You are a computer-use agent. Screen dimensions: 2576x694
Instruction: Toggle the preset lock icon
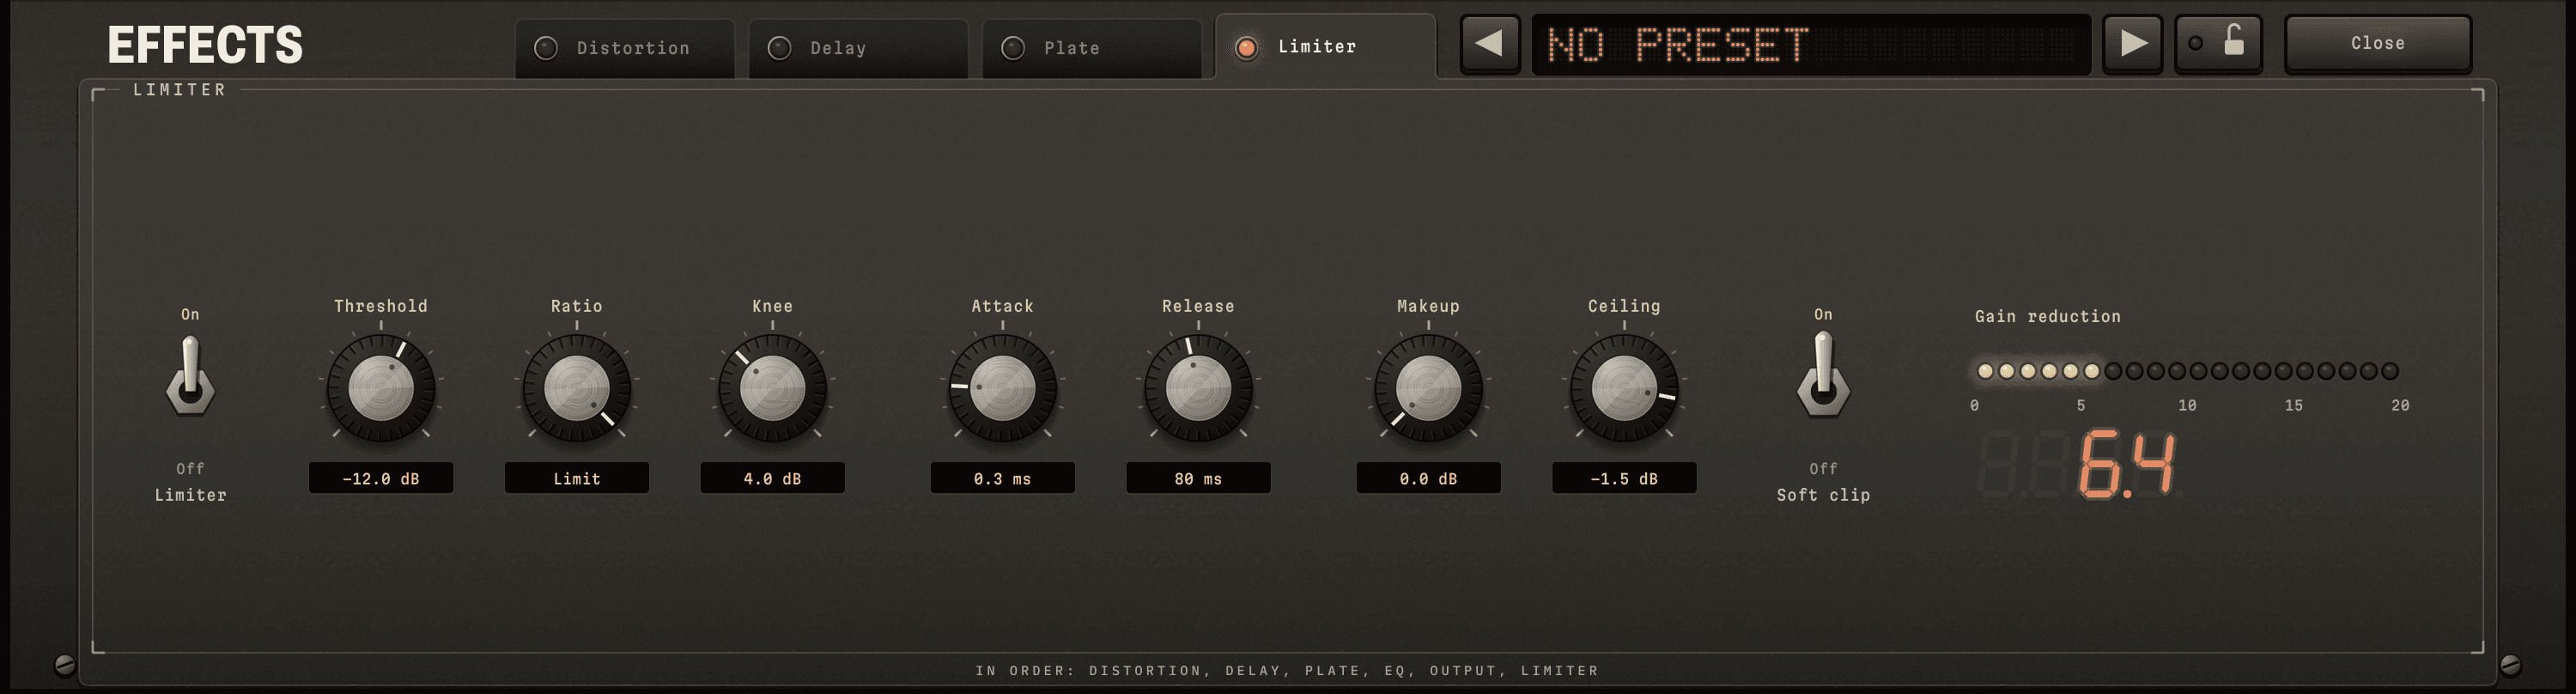coord(2219,44)
